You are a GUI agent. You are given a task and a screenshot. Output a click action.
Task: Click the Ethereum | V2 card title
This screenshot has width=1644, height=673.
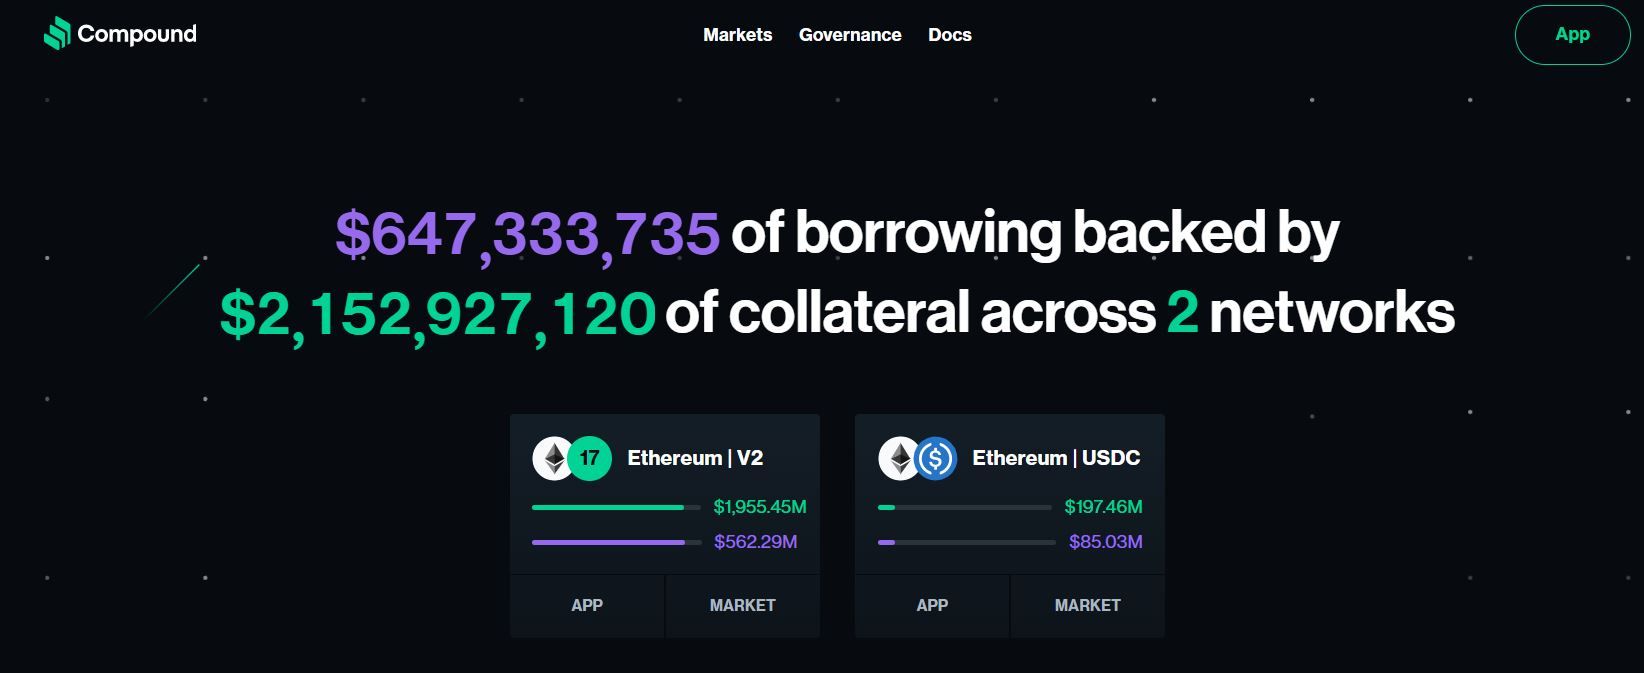695,458
